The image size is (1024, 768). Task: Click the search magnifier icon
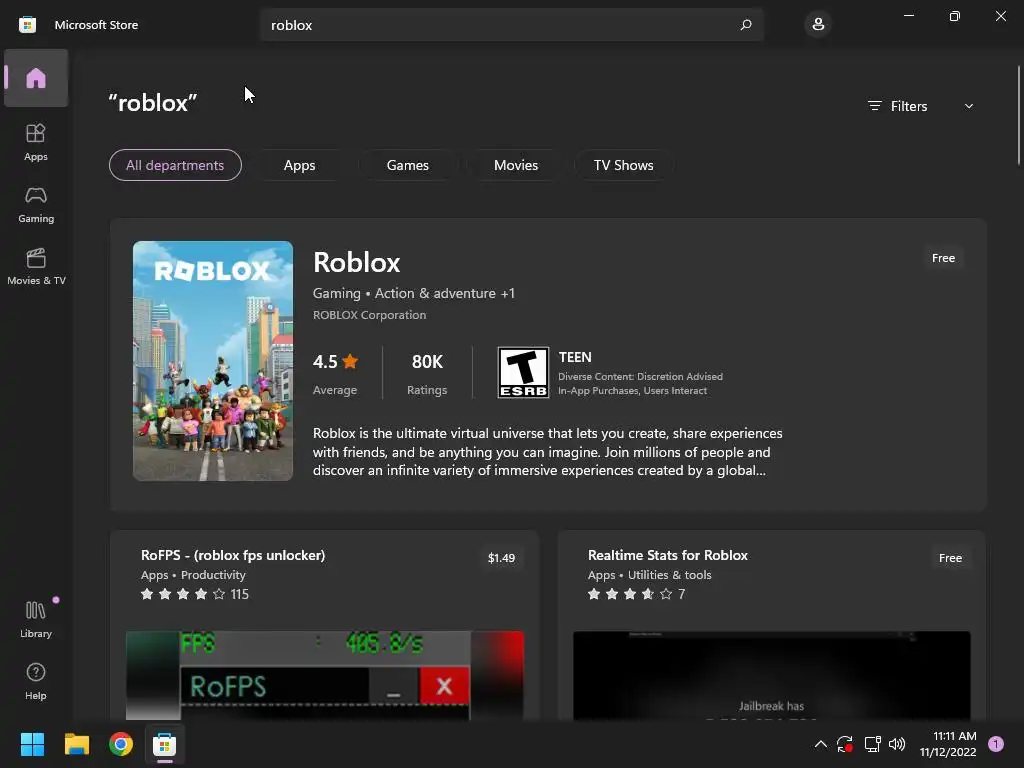click(x=746, y=25)
